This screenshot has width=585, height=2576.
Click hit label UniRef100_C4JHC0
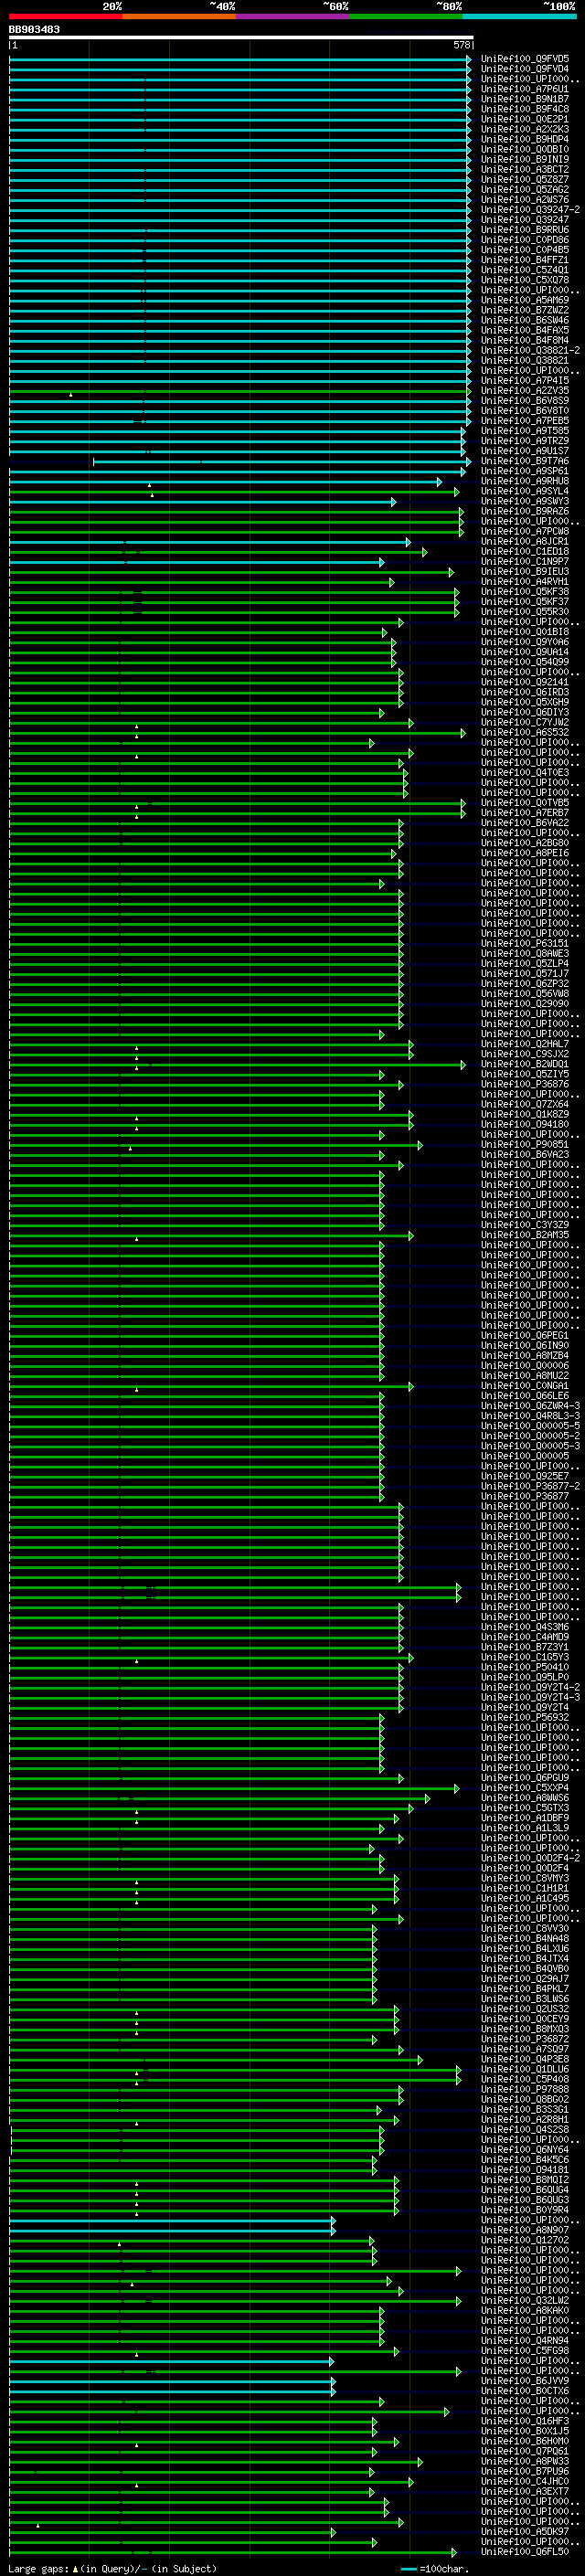coord(525,2481)
